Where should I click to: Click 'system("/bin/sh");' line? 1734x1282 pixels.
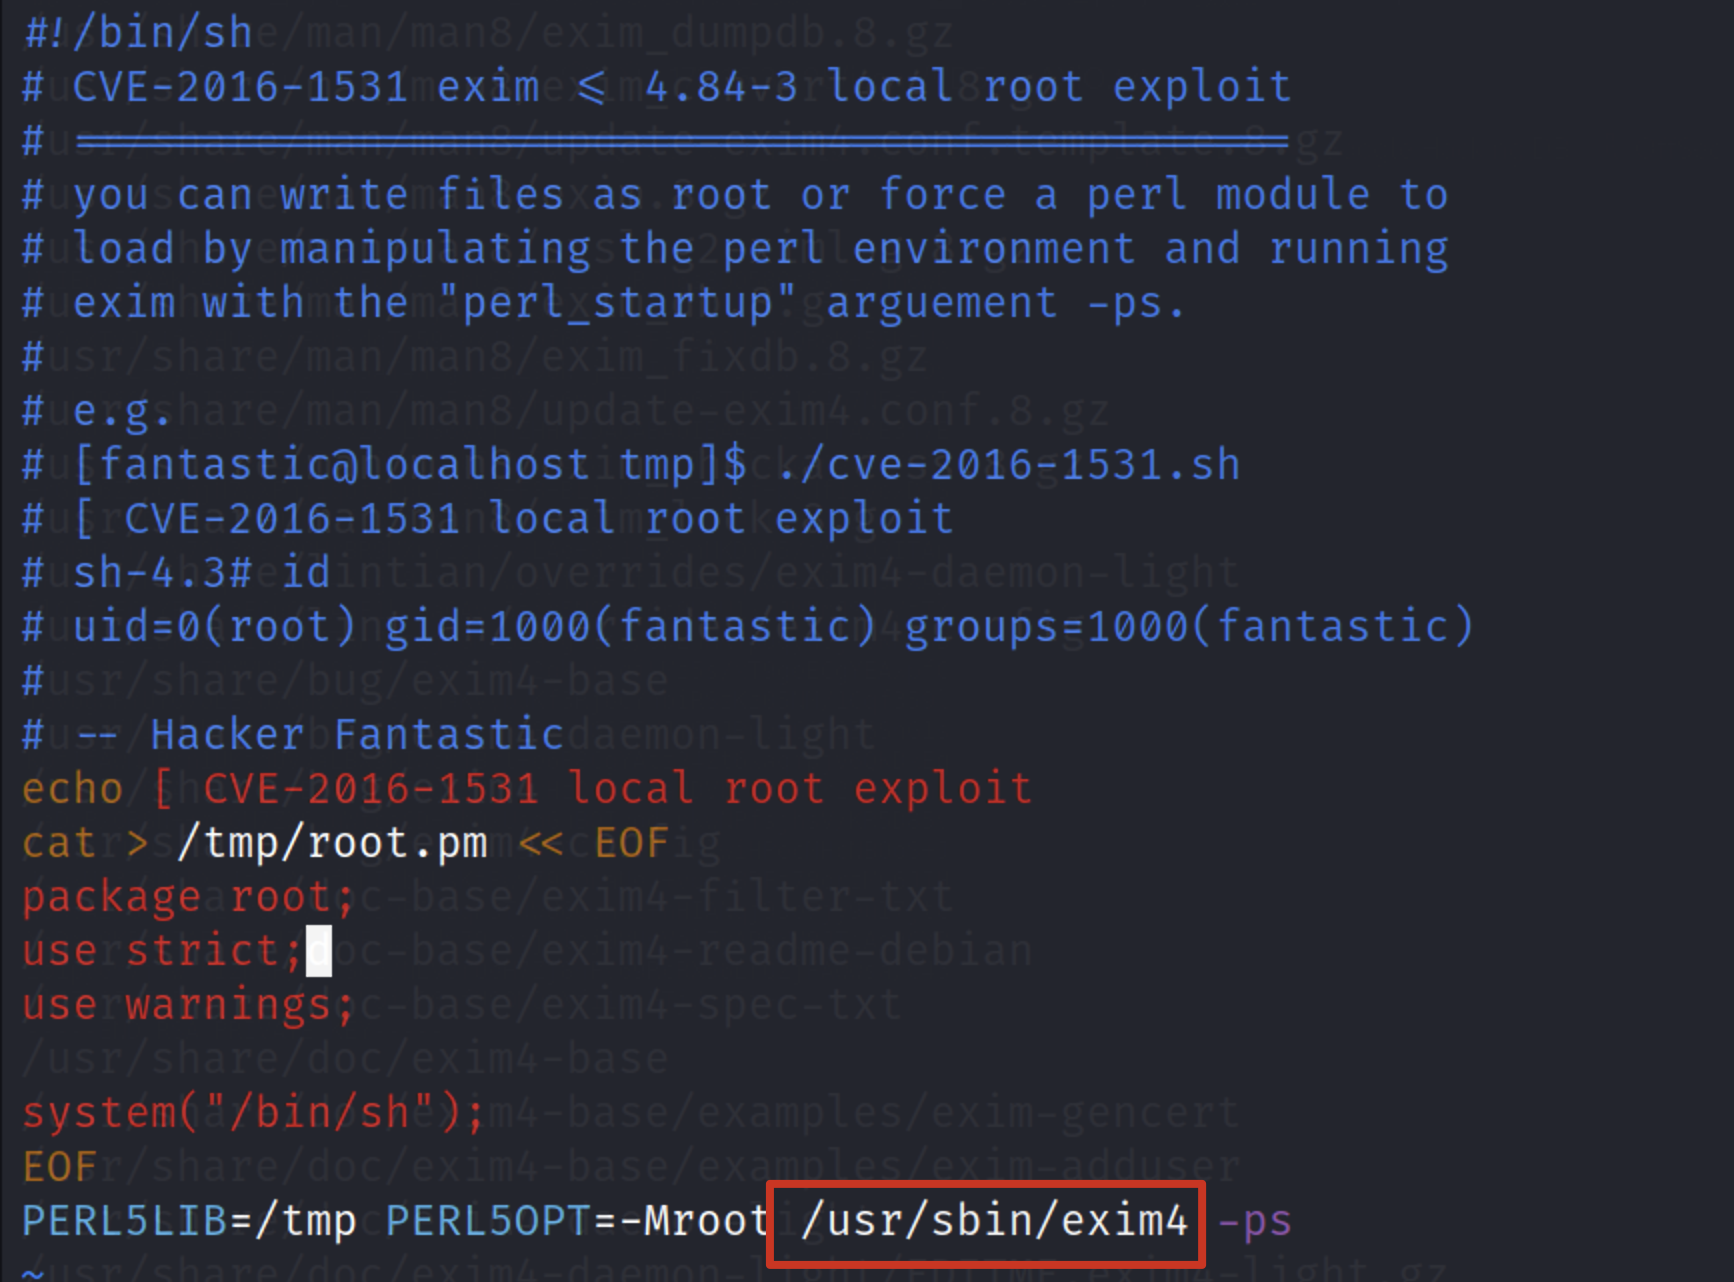pos(253,1113)
